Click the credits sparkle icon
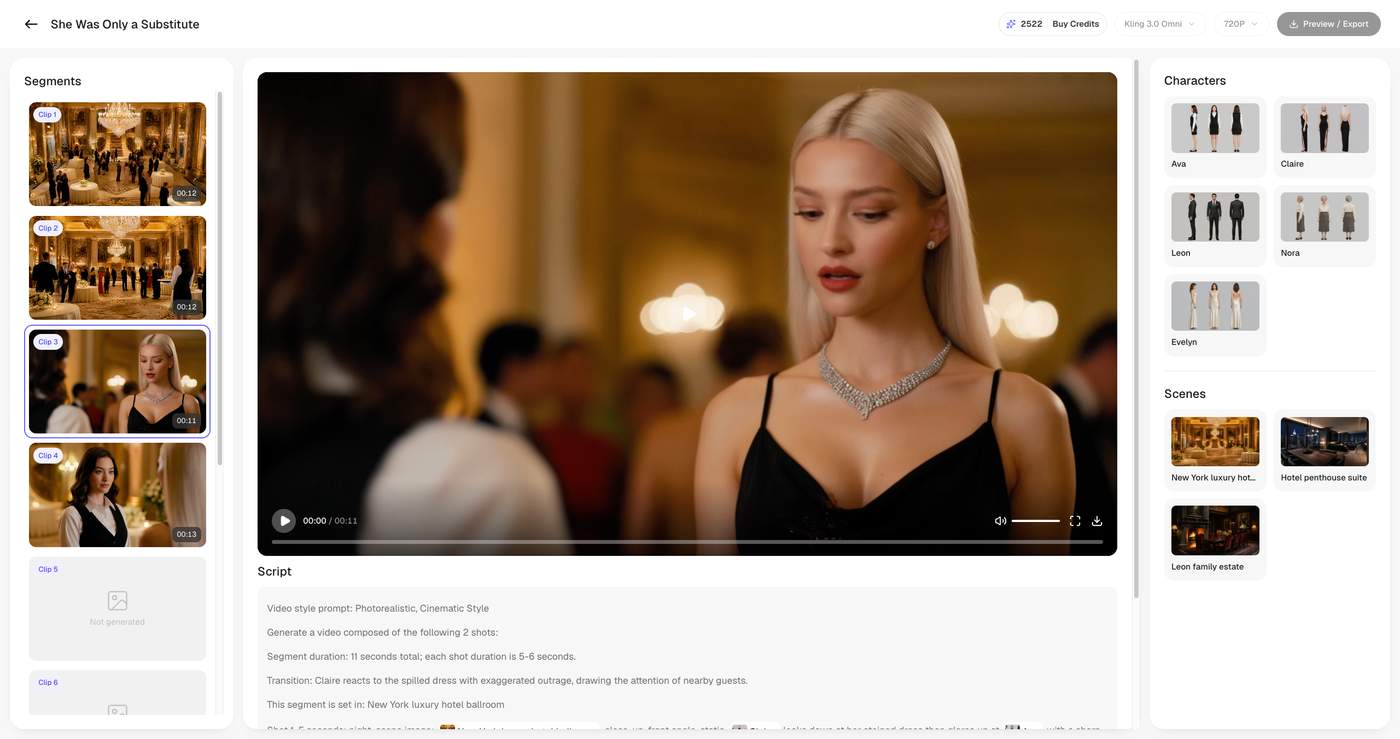The image size is (1400, 739). point(1011,24)
